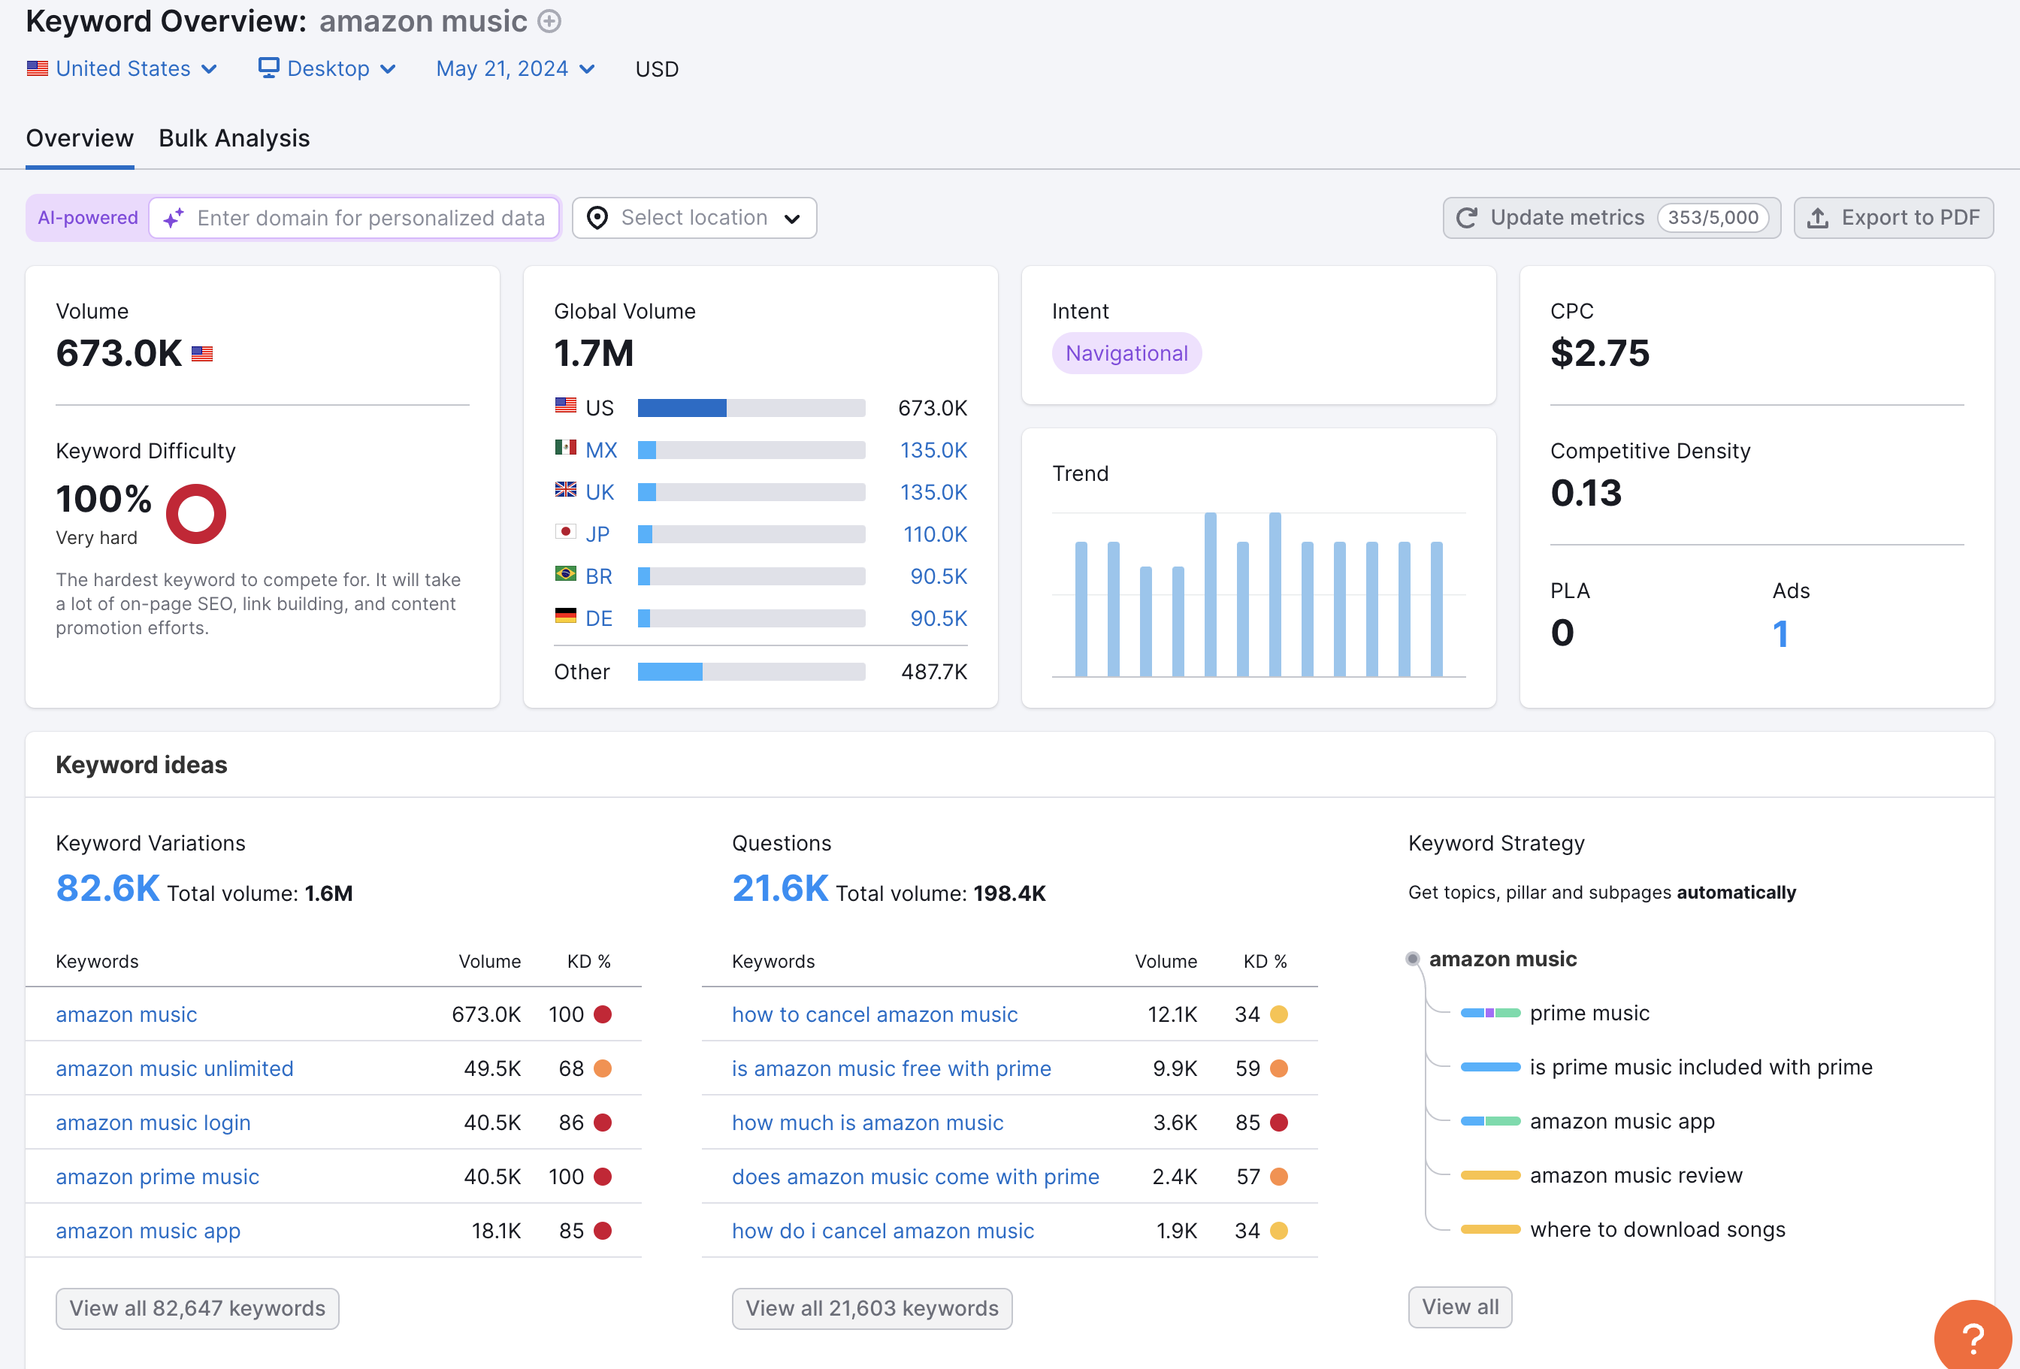Open how much is amazon music question
The height and width of the screenshot is (1369, 2020).
pyautogui.click(x=867, y=1122)
